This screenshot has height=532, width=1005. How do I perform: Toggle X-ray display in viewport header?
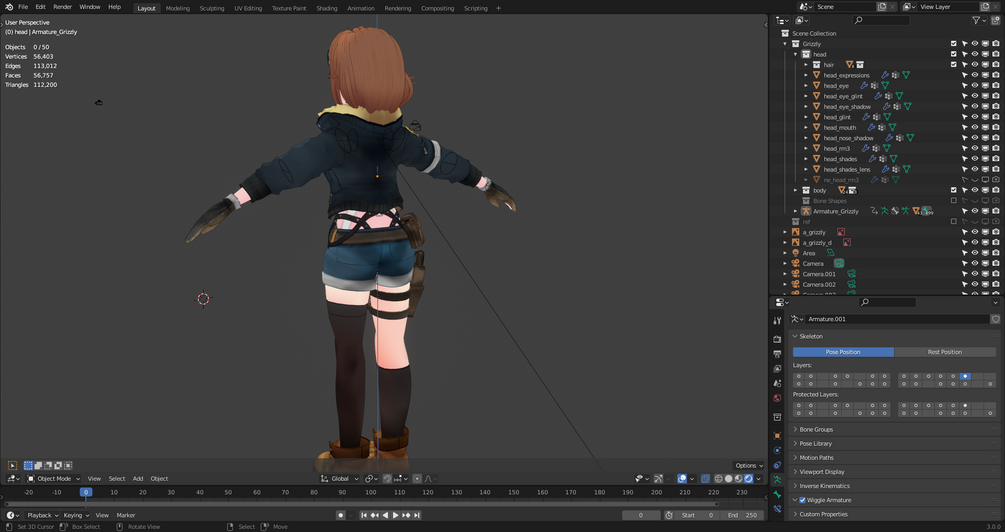click(705, 478)
